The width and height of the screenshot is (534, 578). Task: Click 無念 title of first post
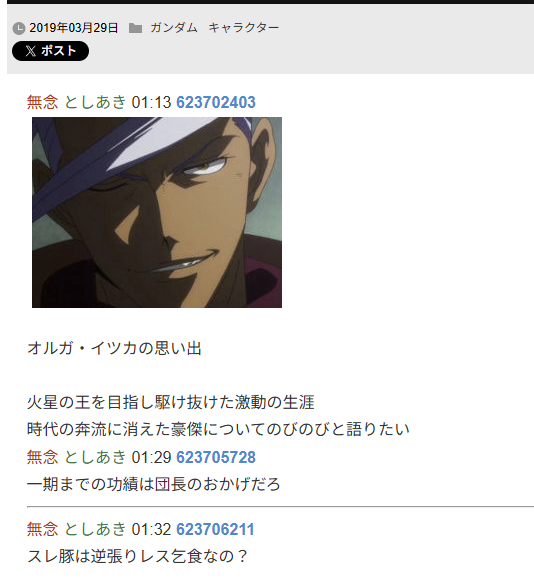coord(43,102)
